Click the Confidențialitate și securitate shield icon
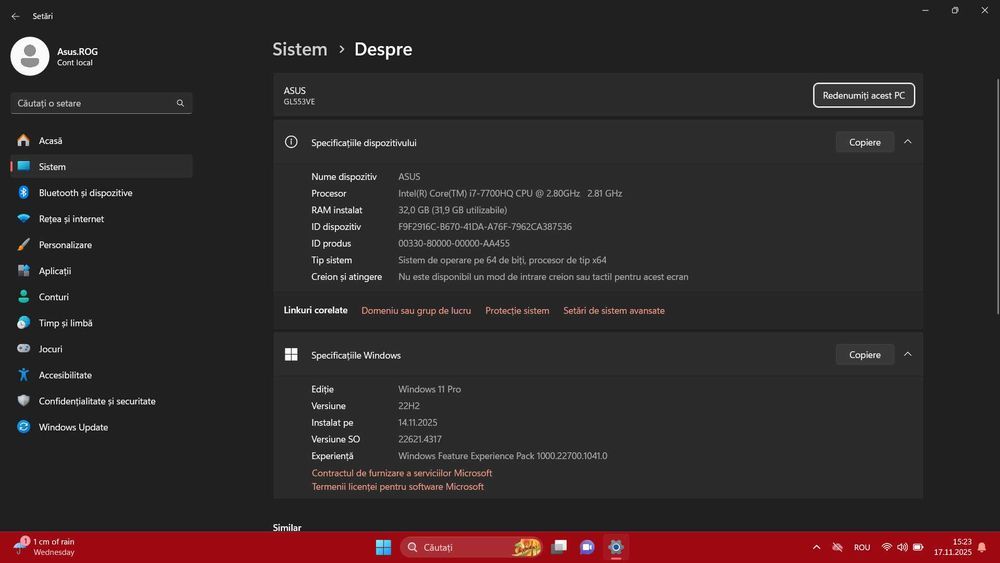Image resolution: width=1000 pixels, height=563 pixels. click(24, 400)
